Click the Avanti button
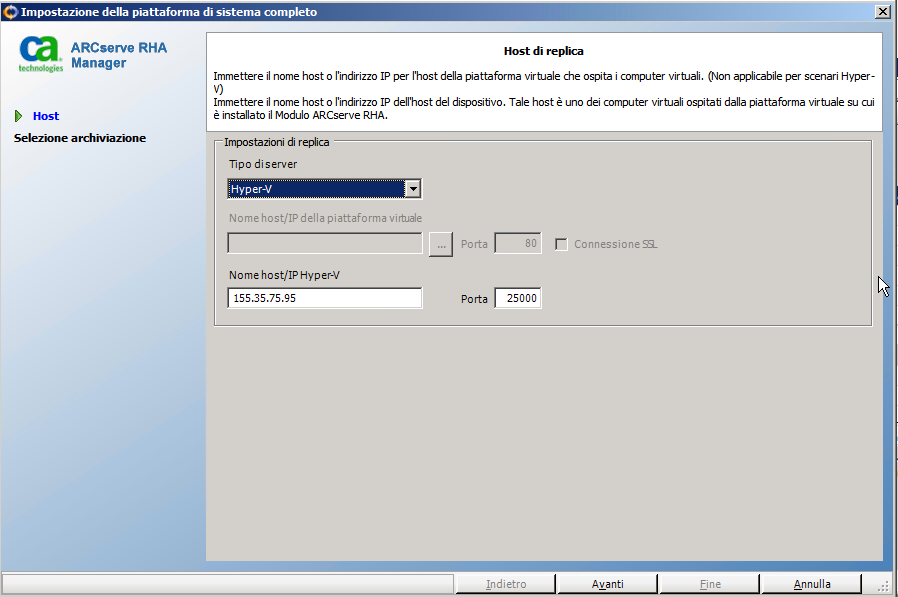The height and width of the screenshot is (597, 898). [607, 584]
